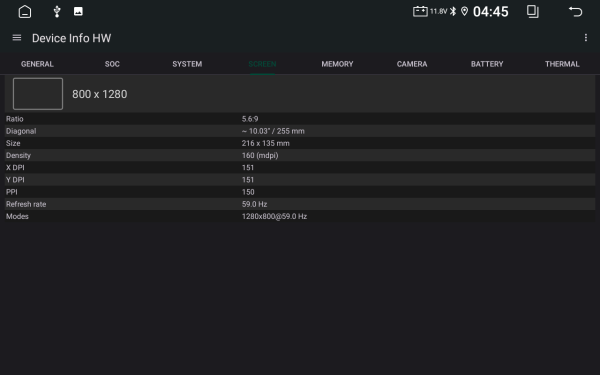Switch to the SYSTEM tab
The height and width of the screenshot is (375, 600).
click(187, 64)
